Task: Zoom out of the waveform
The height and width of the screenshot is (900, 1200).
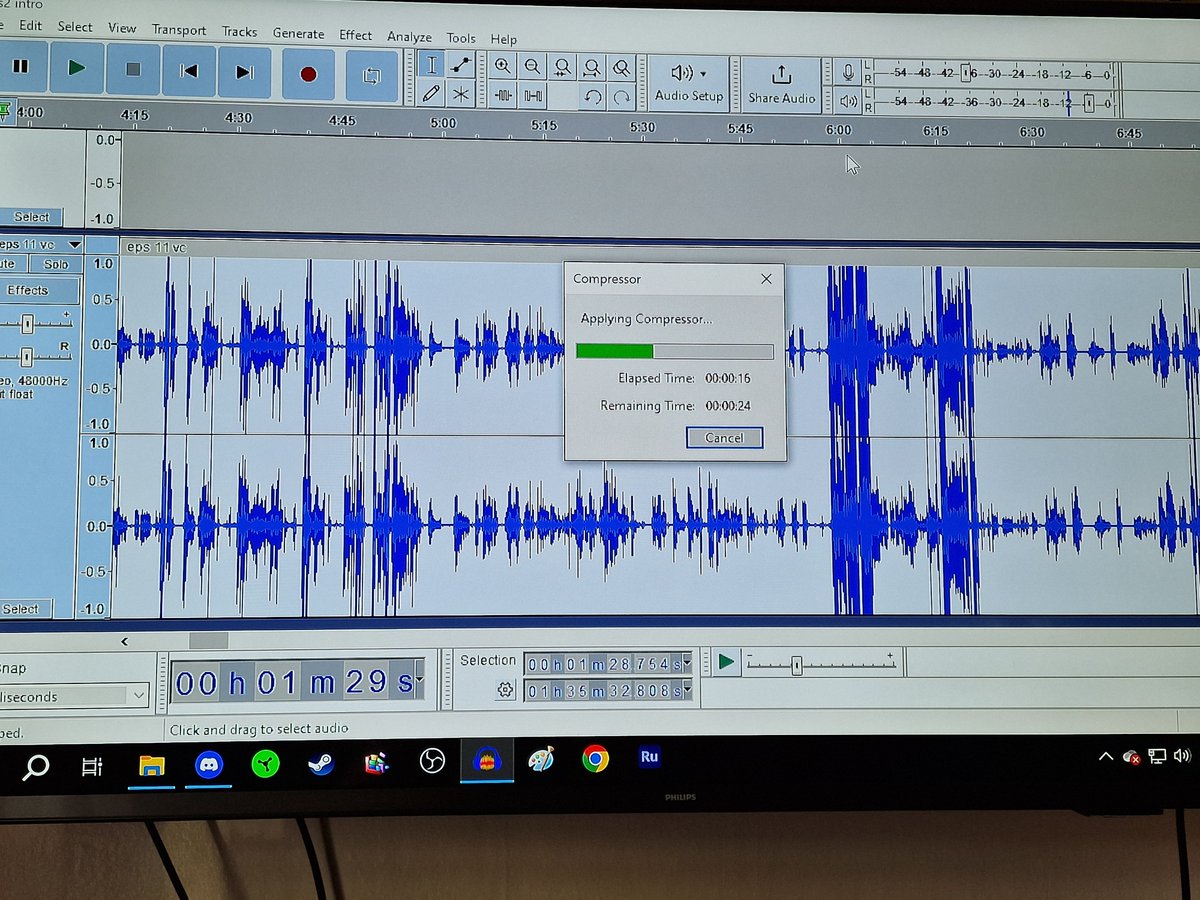Action: pos(533,67)
